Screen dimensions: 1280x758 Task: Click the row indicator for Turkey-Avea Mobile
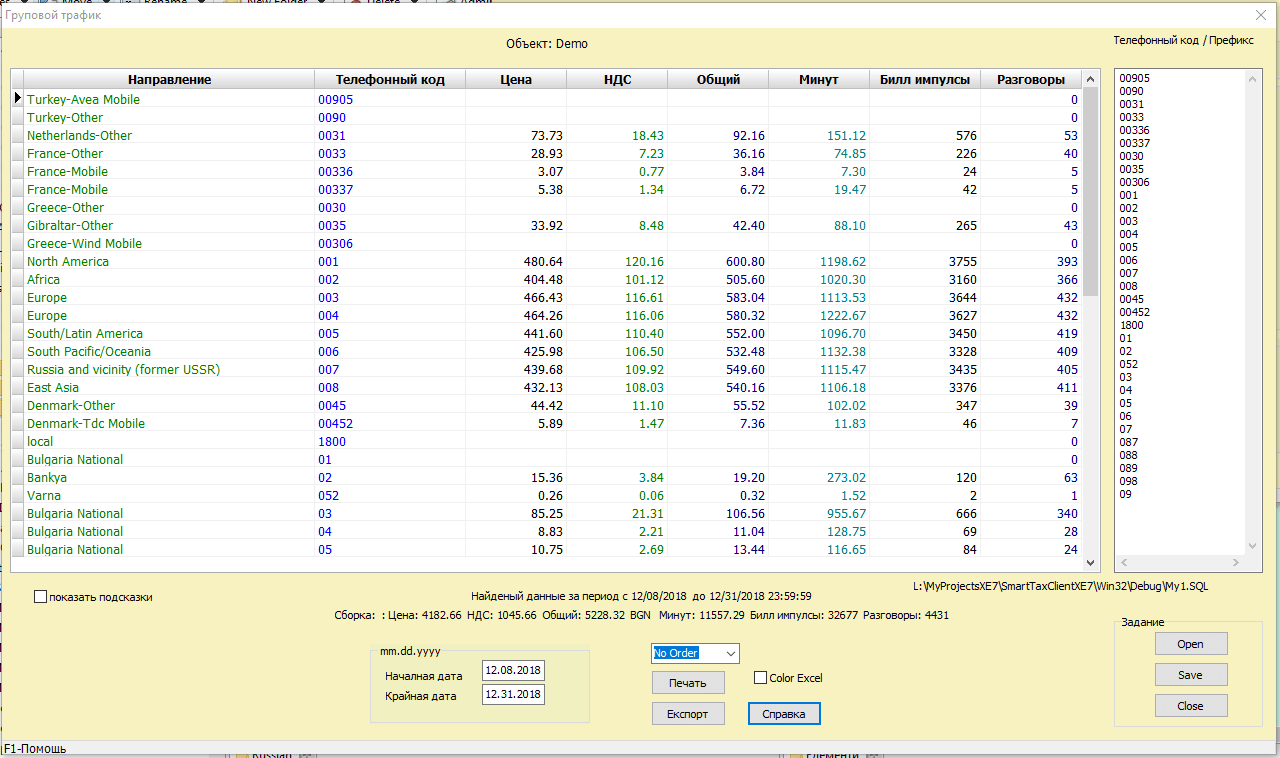click(17, 99)
